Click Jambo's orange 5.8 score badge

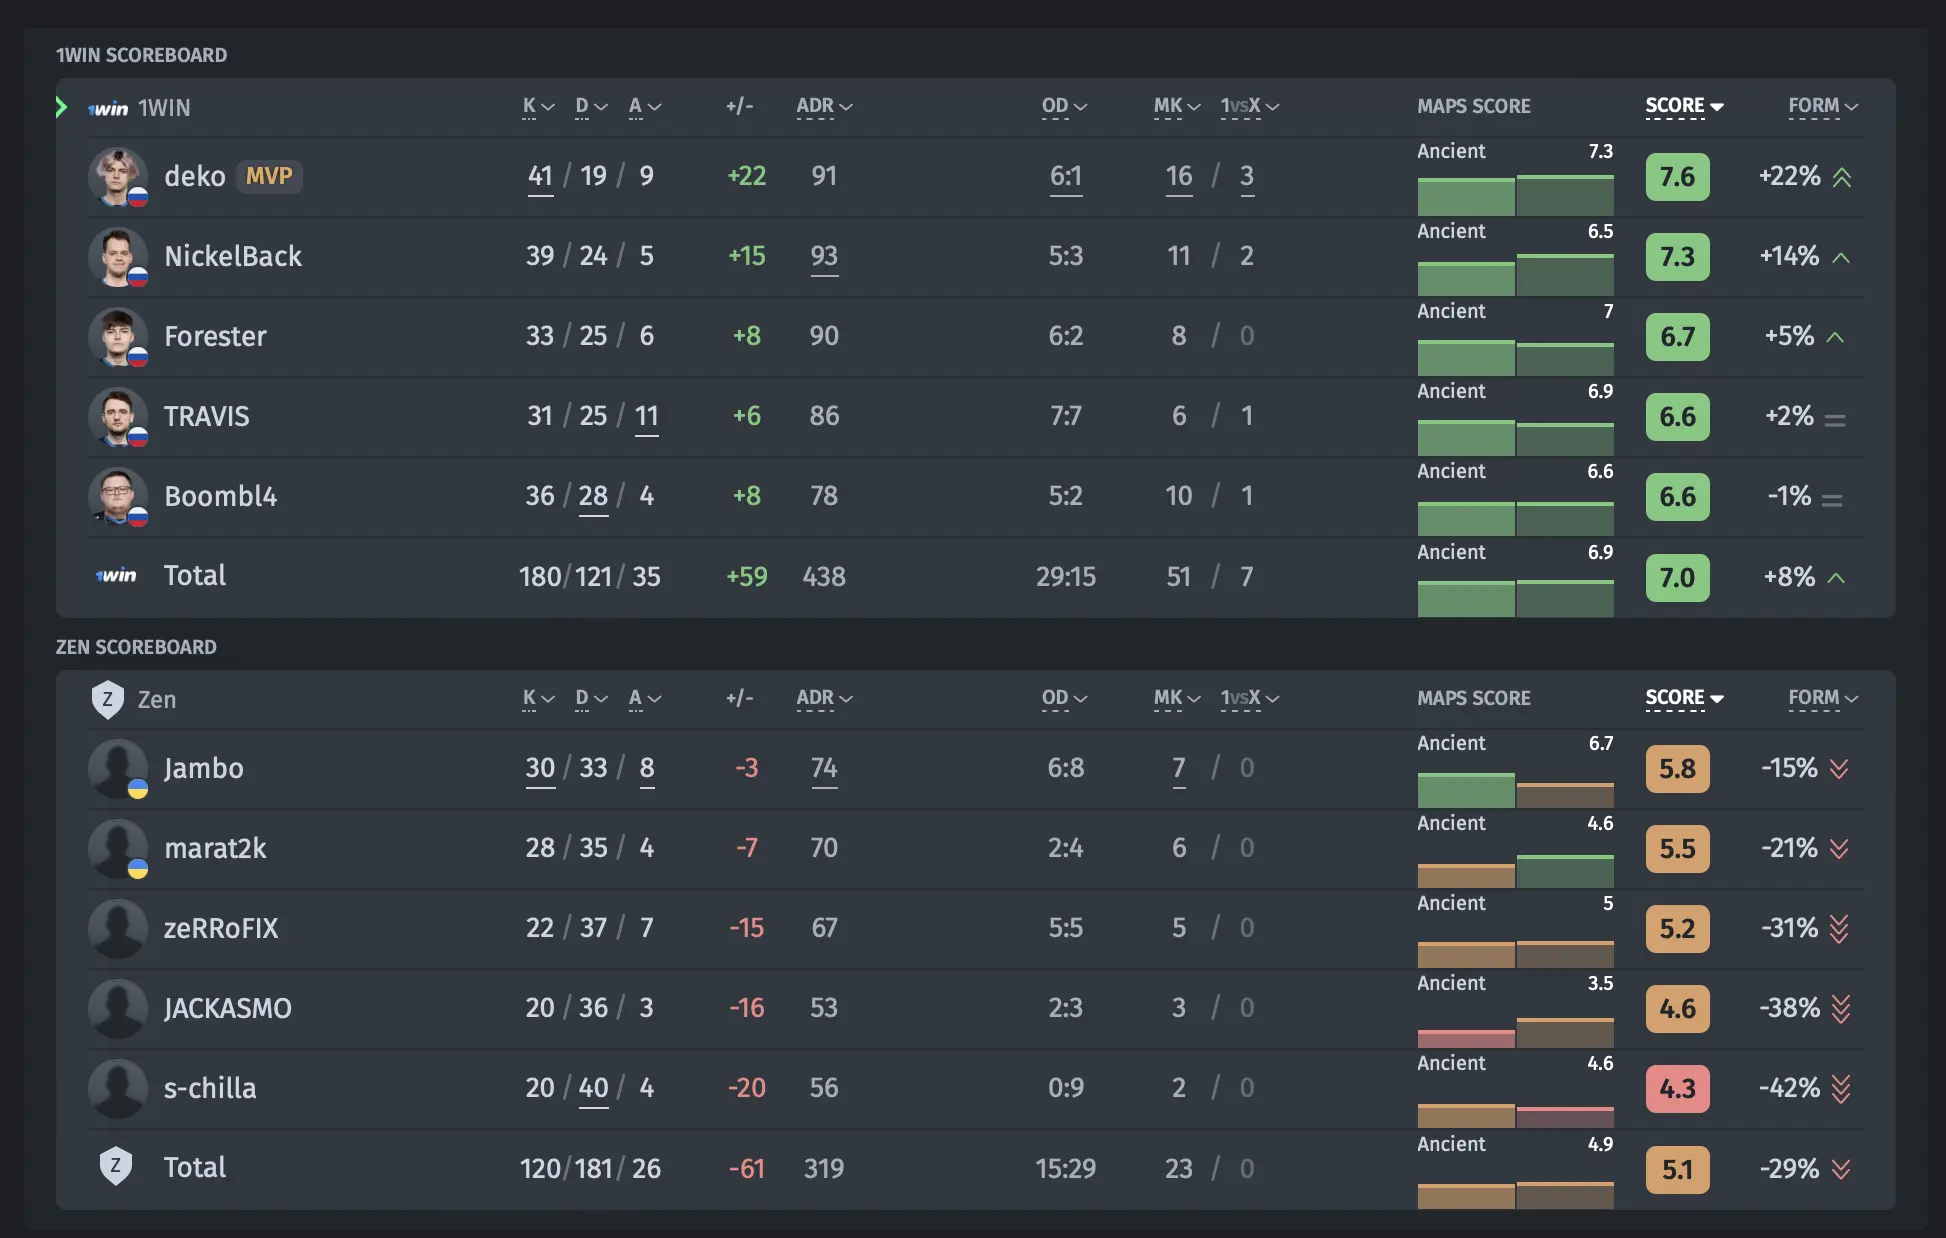1677,769
